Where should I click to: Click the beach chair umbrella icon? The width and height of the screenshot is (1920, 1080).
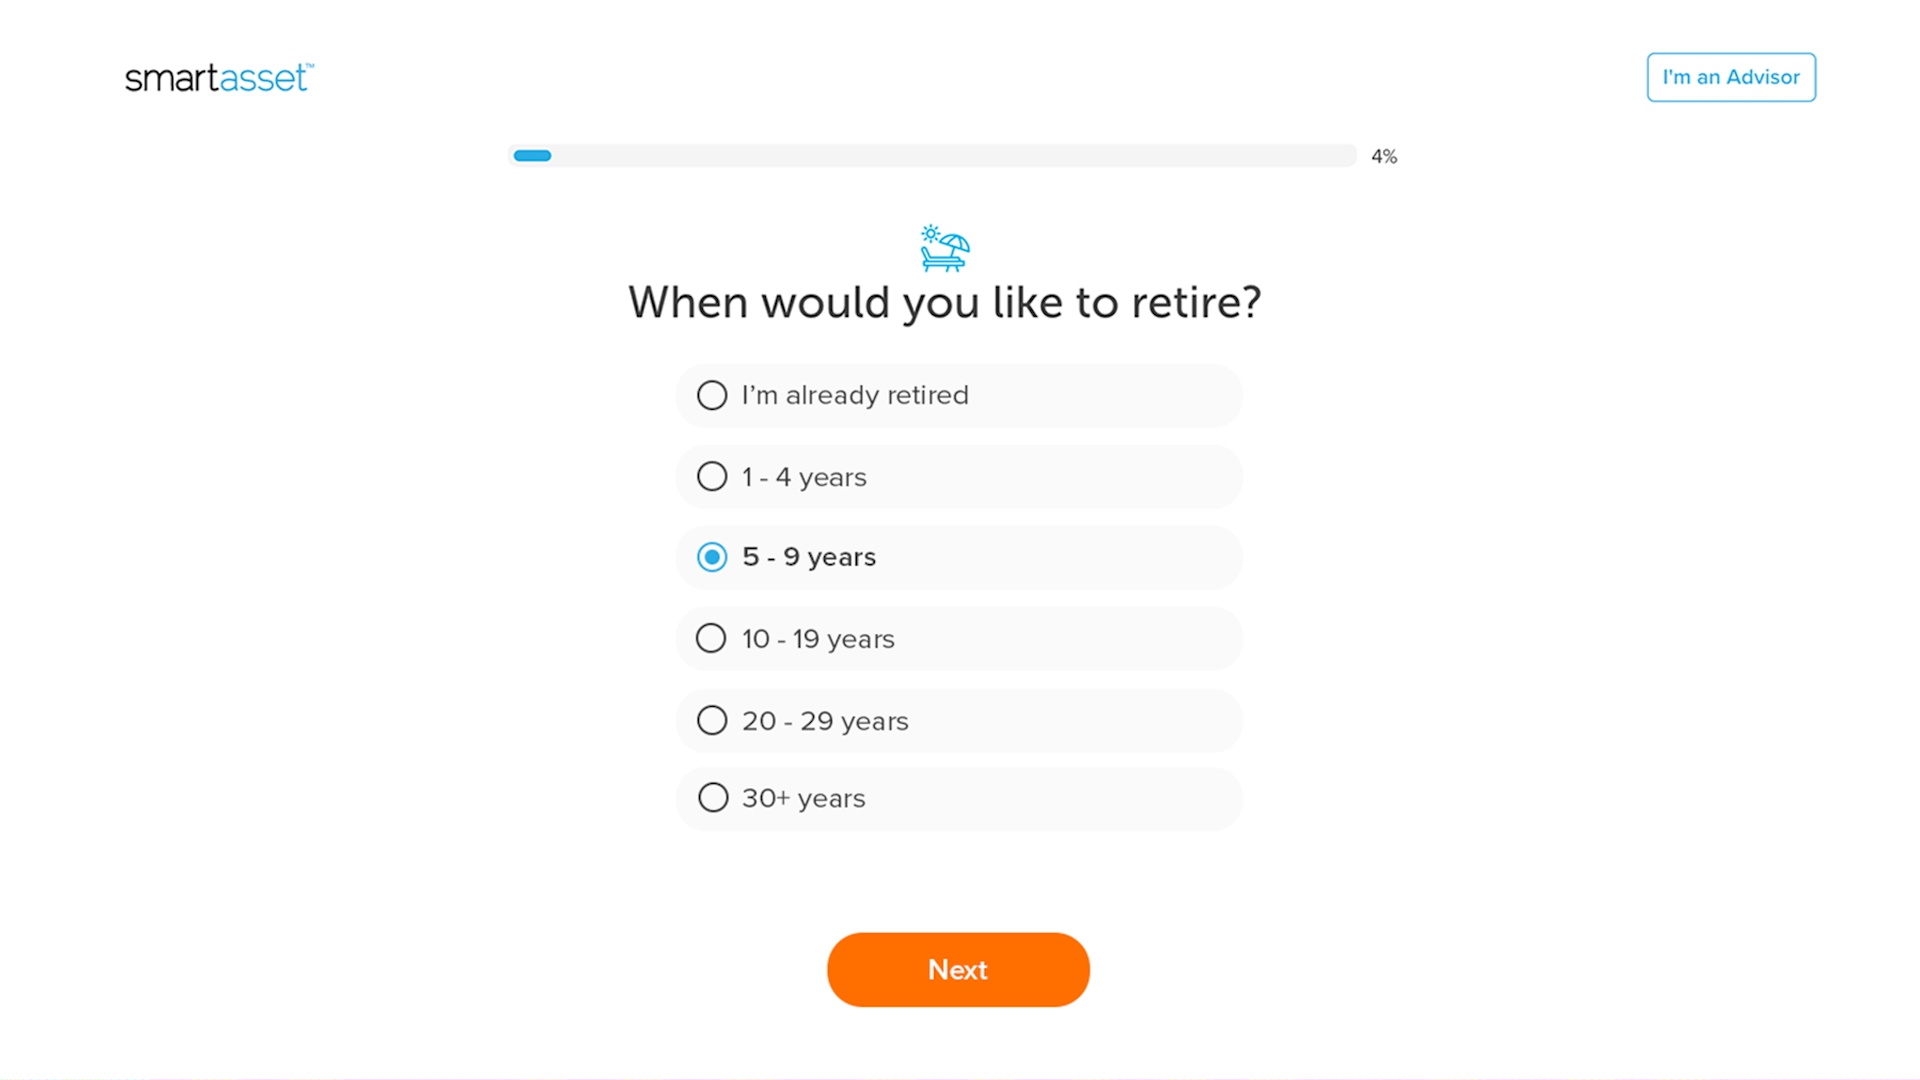(945, 248)
